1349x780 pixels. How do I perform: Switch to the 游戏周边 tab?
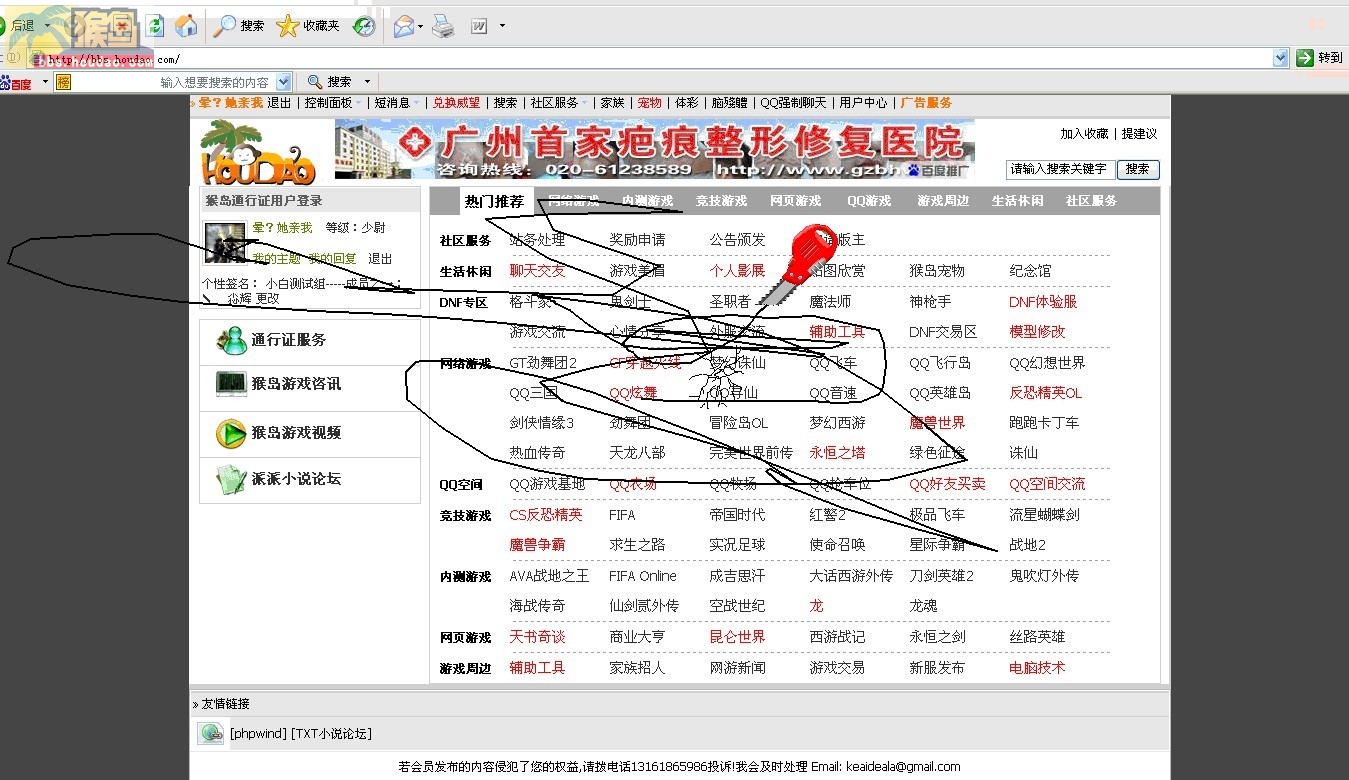coord(943,201)
